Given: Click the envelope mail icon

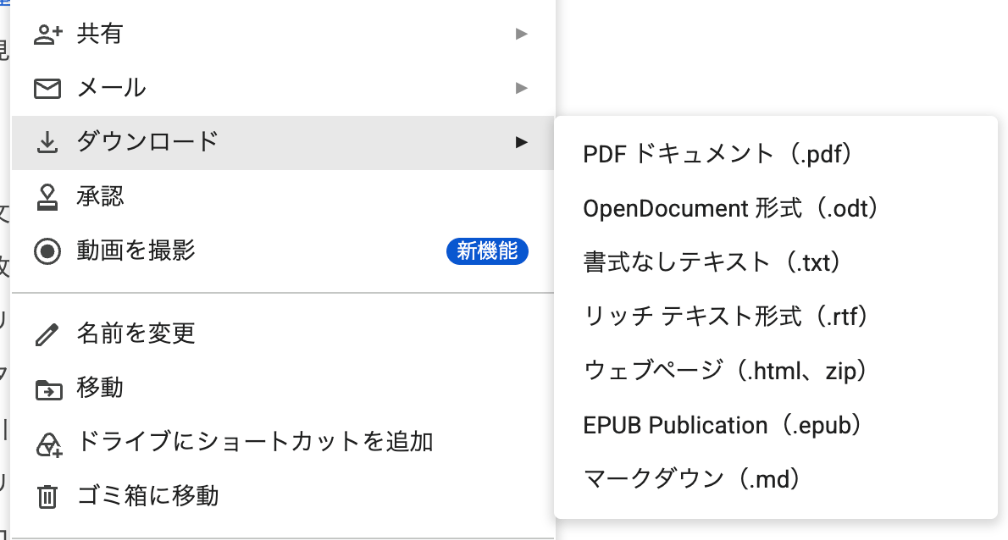Looking at the screenshot, I should [48, 88].
